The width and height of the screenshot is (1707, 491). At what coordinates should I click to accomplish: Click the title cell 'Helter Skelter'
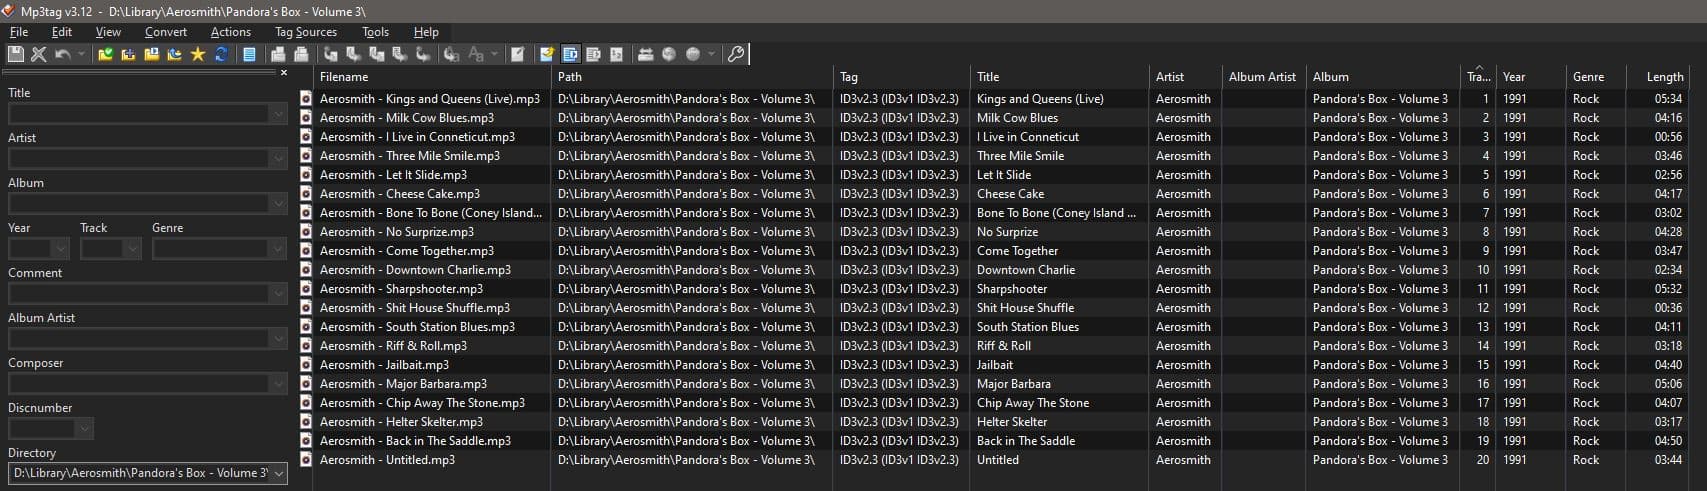[x=1011, y=422]
